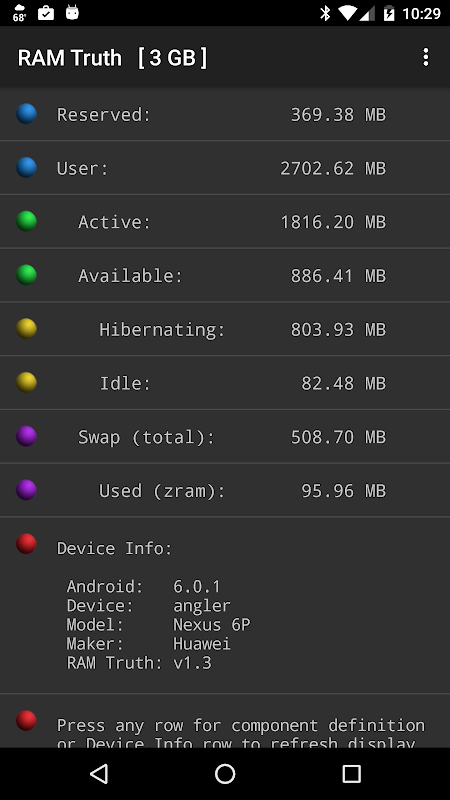This screenshot has width=450, height=800.
Task: Select the Used (zram) row
Action: (x=225, y=490)
